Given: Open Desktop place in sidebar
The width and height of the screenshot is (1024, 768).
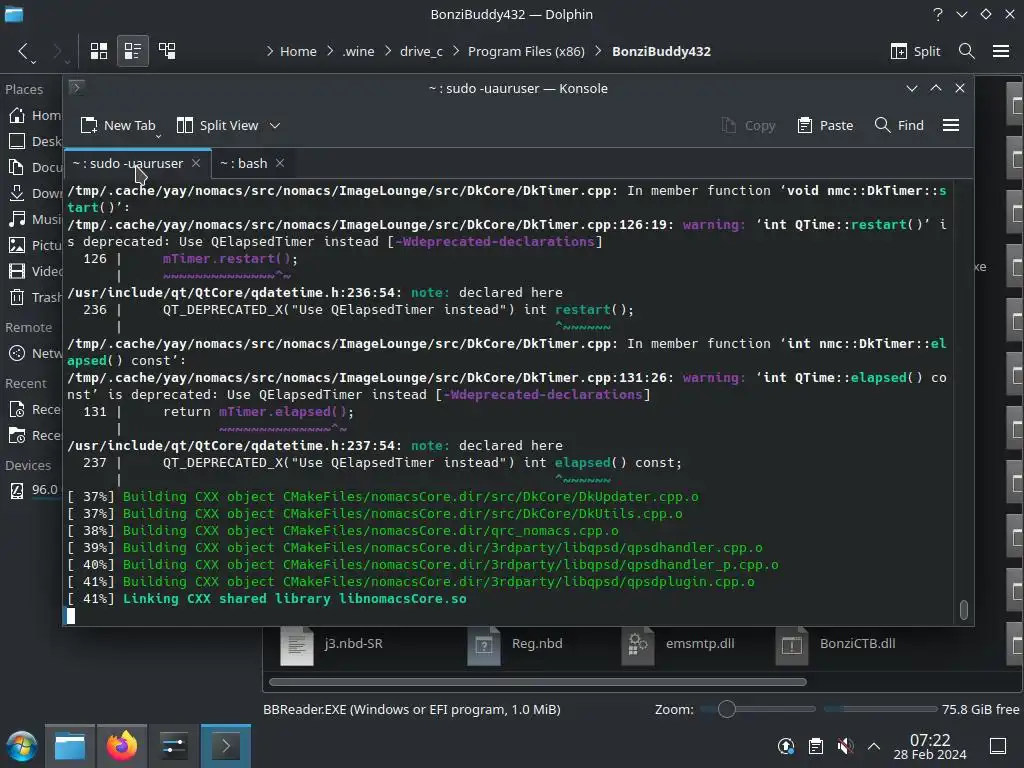Looking at the screenshot, I should pyautogui.click(x=35, y=141).
